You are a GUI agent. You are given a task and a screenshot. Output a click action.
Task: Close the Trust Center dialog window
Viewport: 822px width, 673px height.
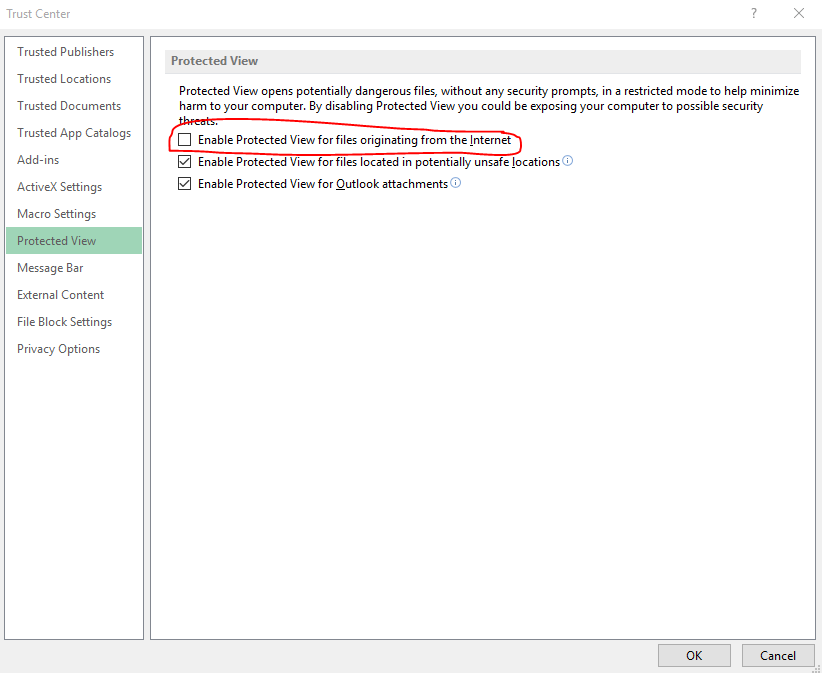click(x=798, y=14)
